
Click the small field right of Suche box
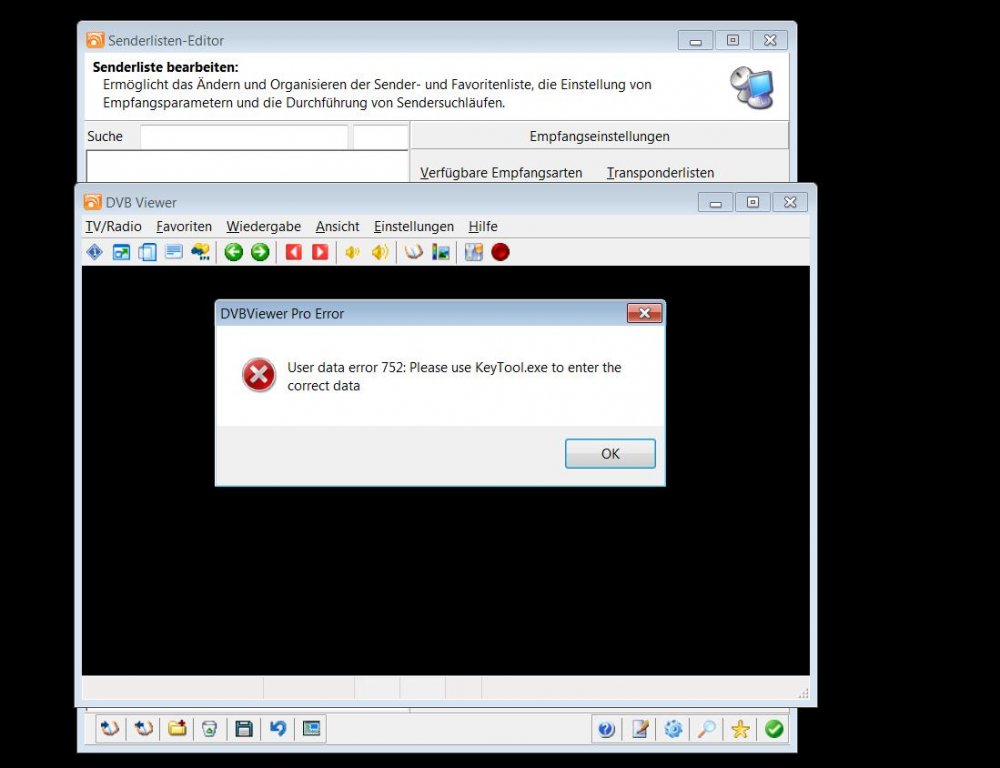[x=381, y=137]
